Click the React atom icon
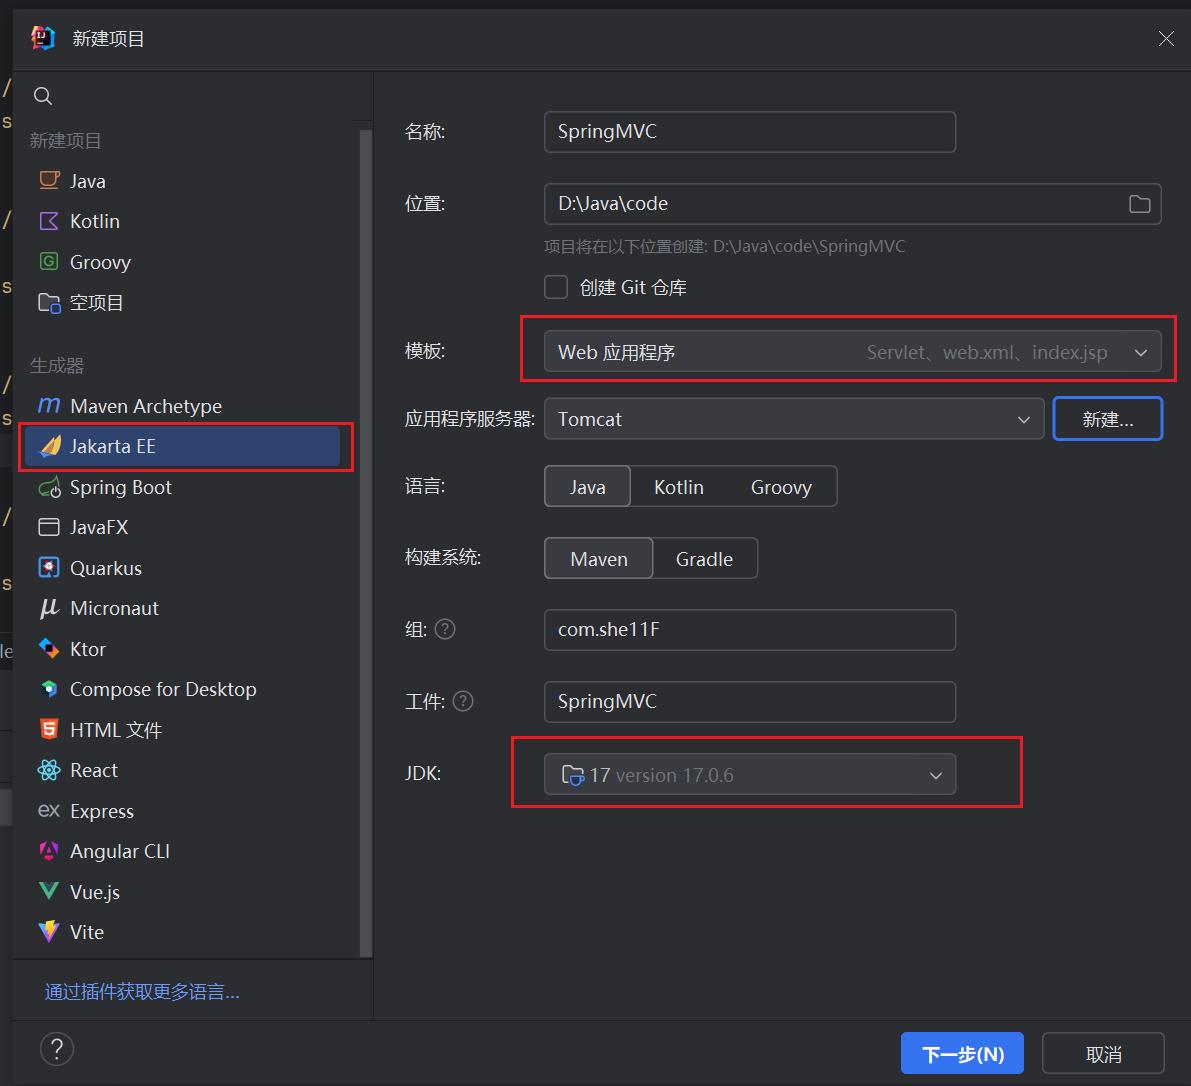 click(49, 770)
